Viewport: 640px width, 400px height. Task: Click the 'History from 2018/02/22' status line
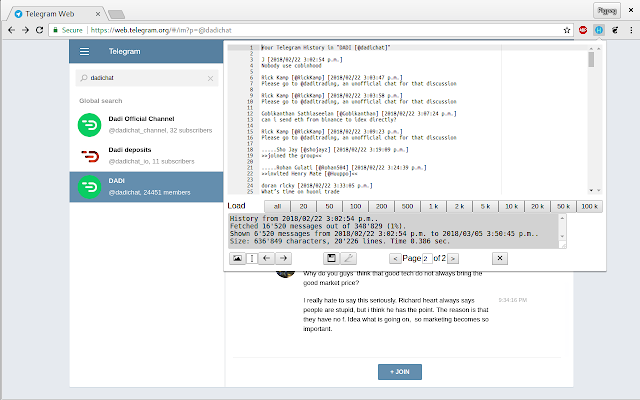[x=304, y=219]
